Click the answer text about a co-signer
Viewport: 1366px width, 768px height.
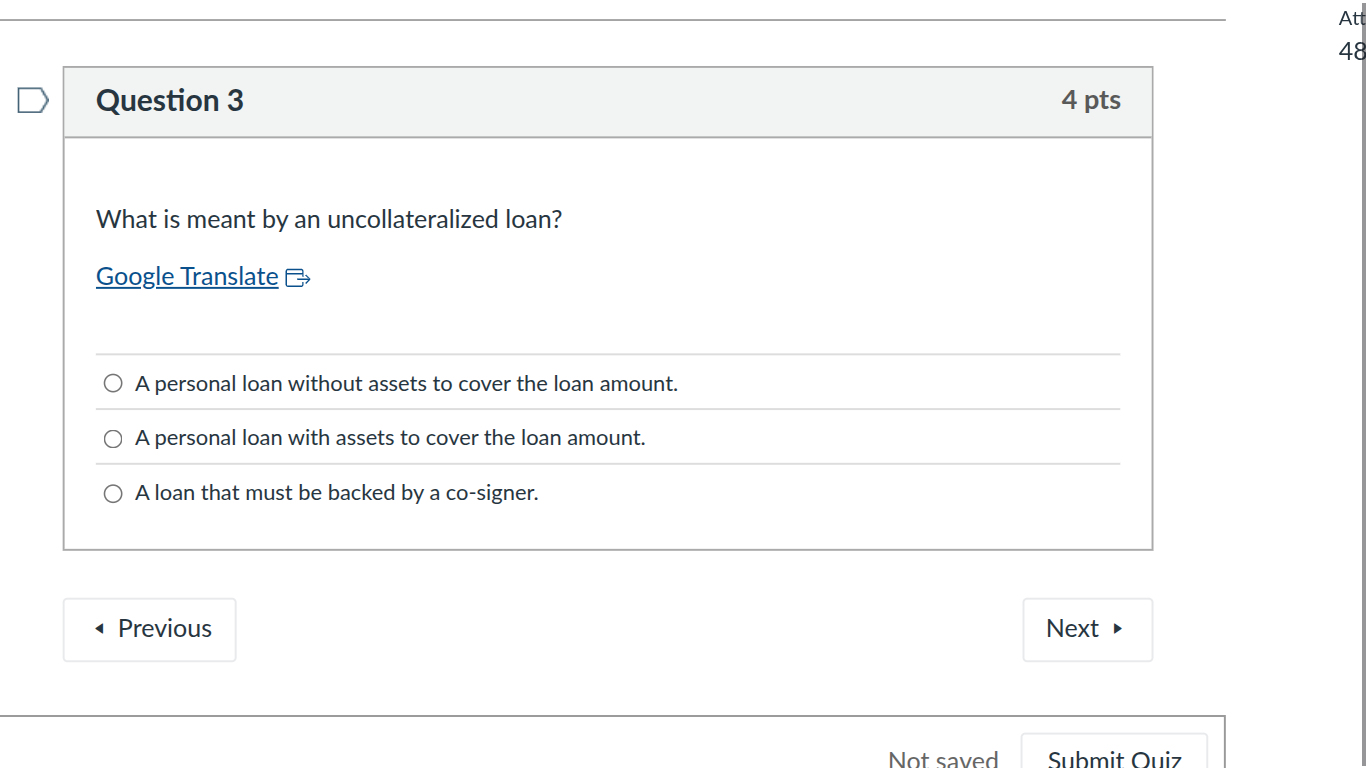coord(336,493)
